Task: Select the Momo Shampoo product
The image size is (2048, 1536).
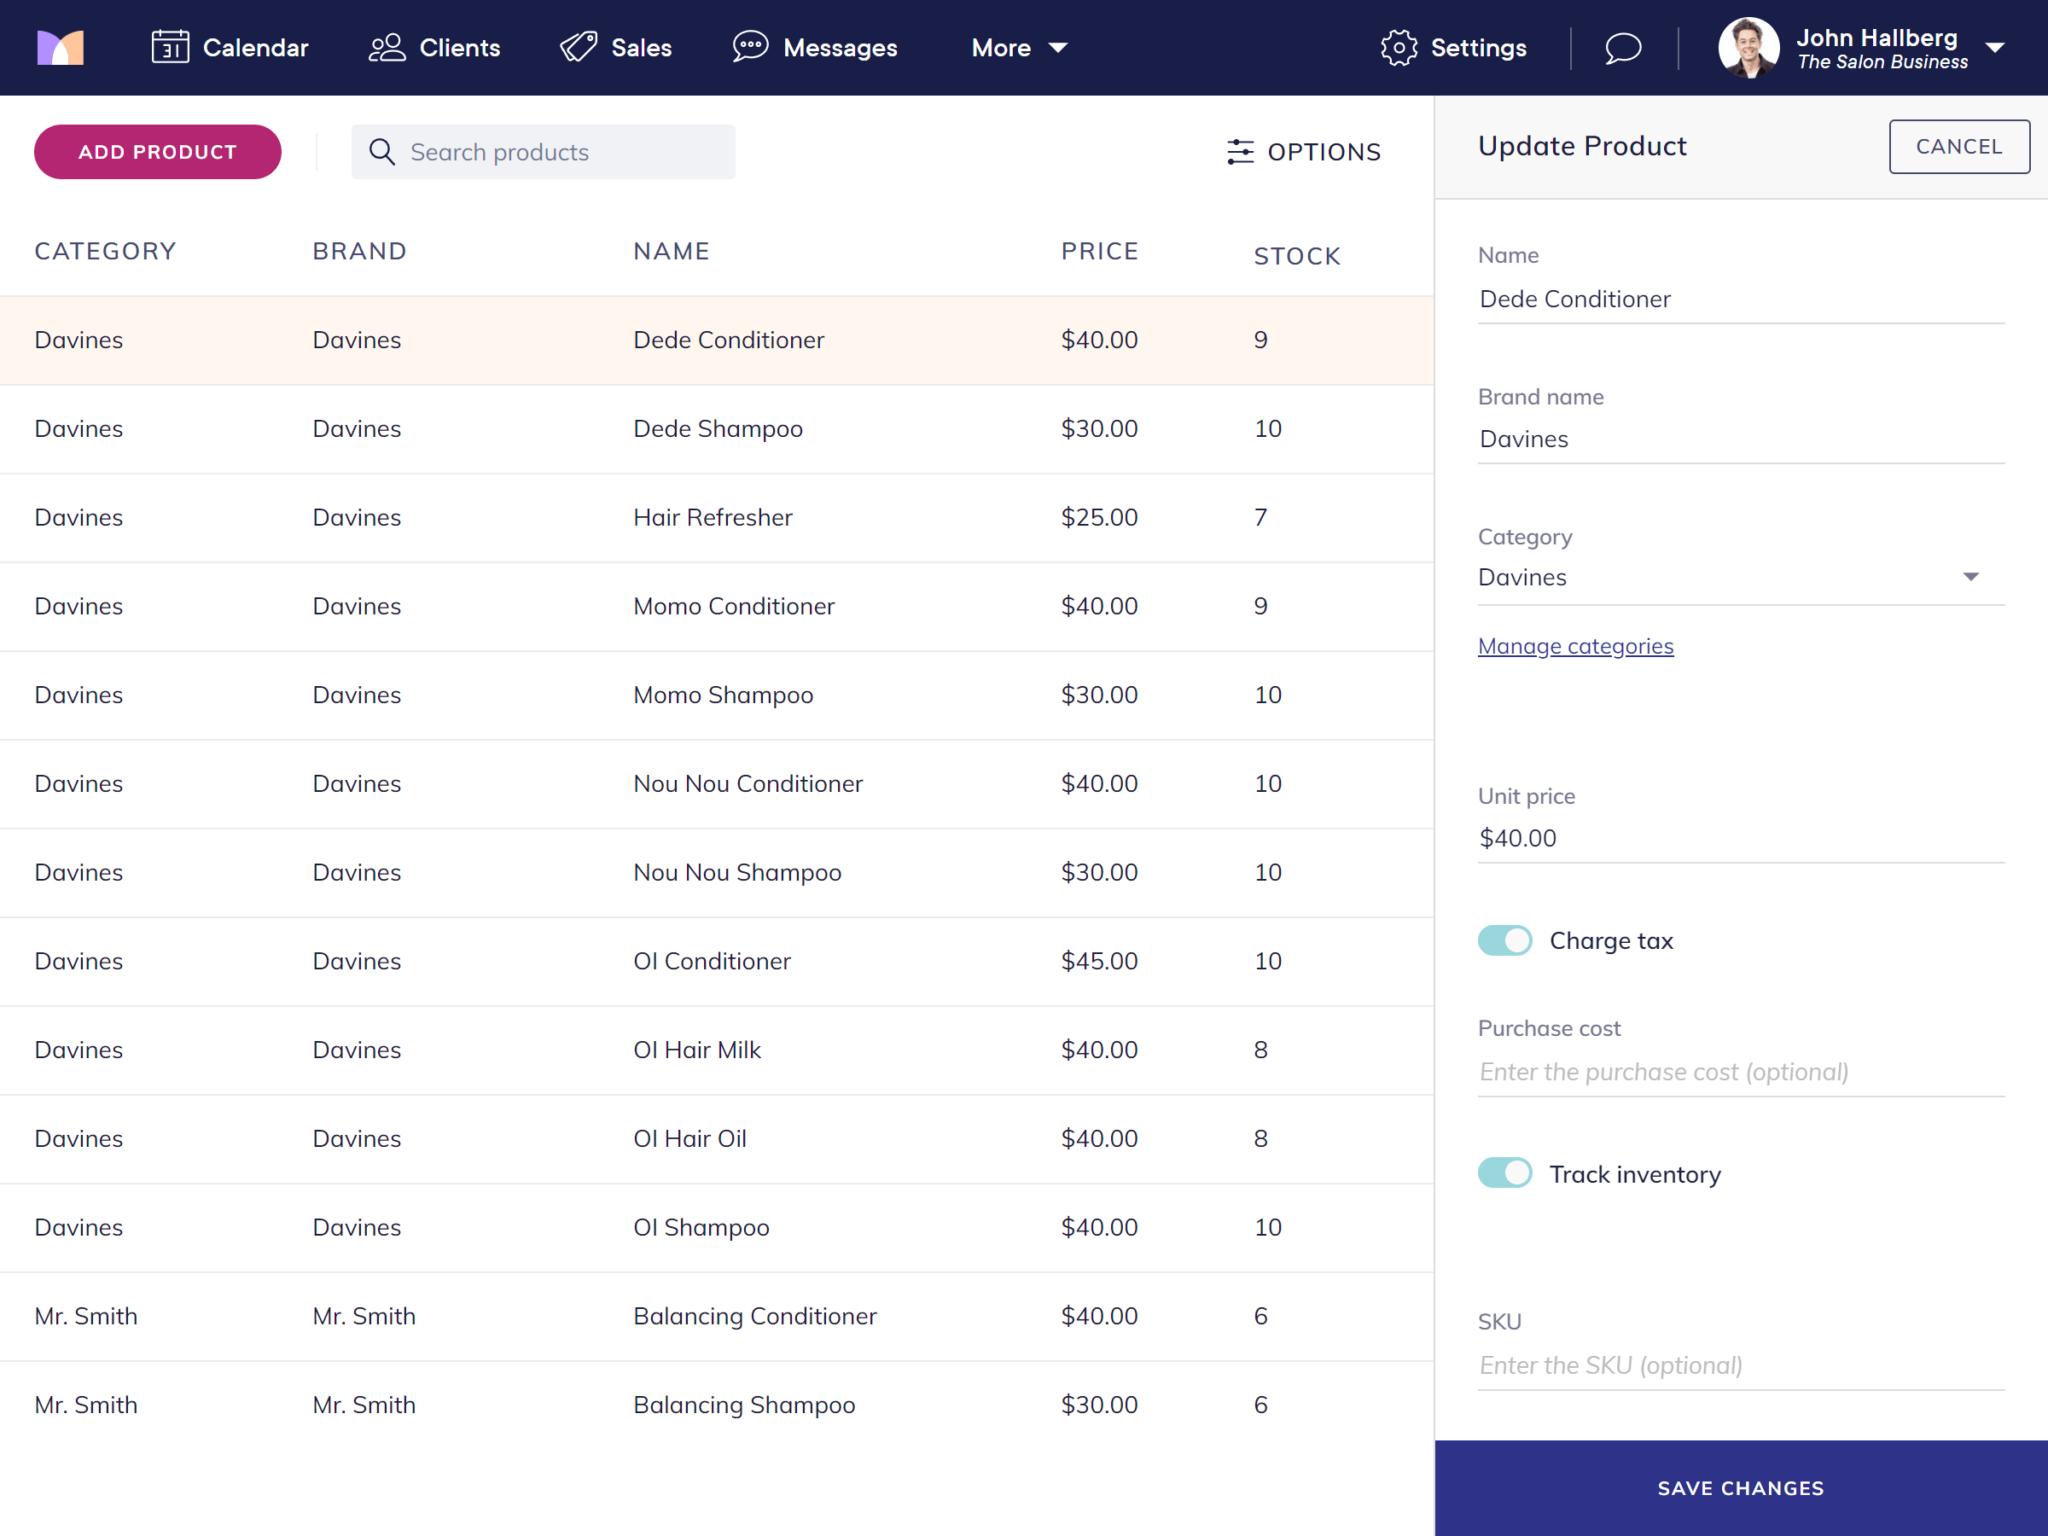Action: [717, 695]
